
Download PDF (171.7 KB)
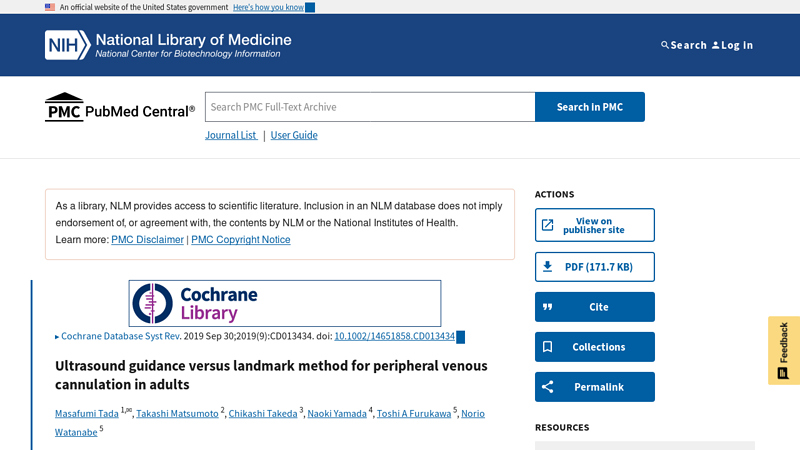pos(595,267)
